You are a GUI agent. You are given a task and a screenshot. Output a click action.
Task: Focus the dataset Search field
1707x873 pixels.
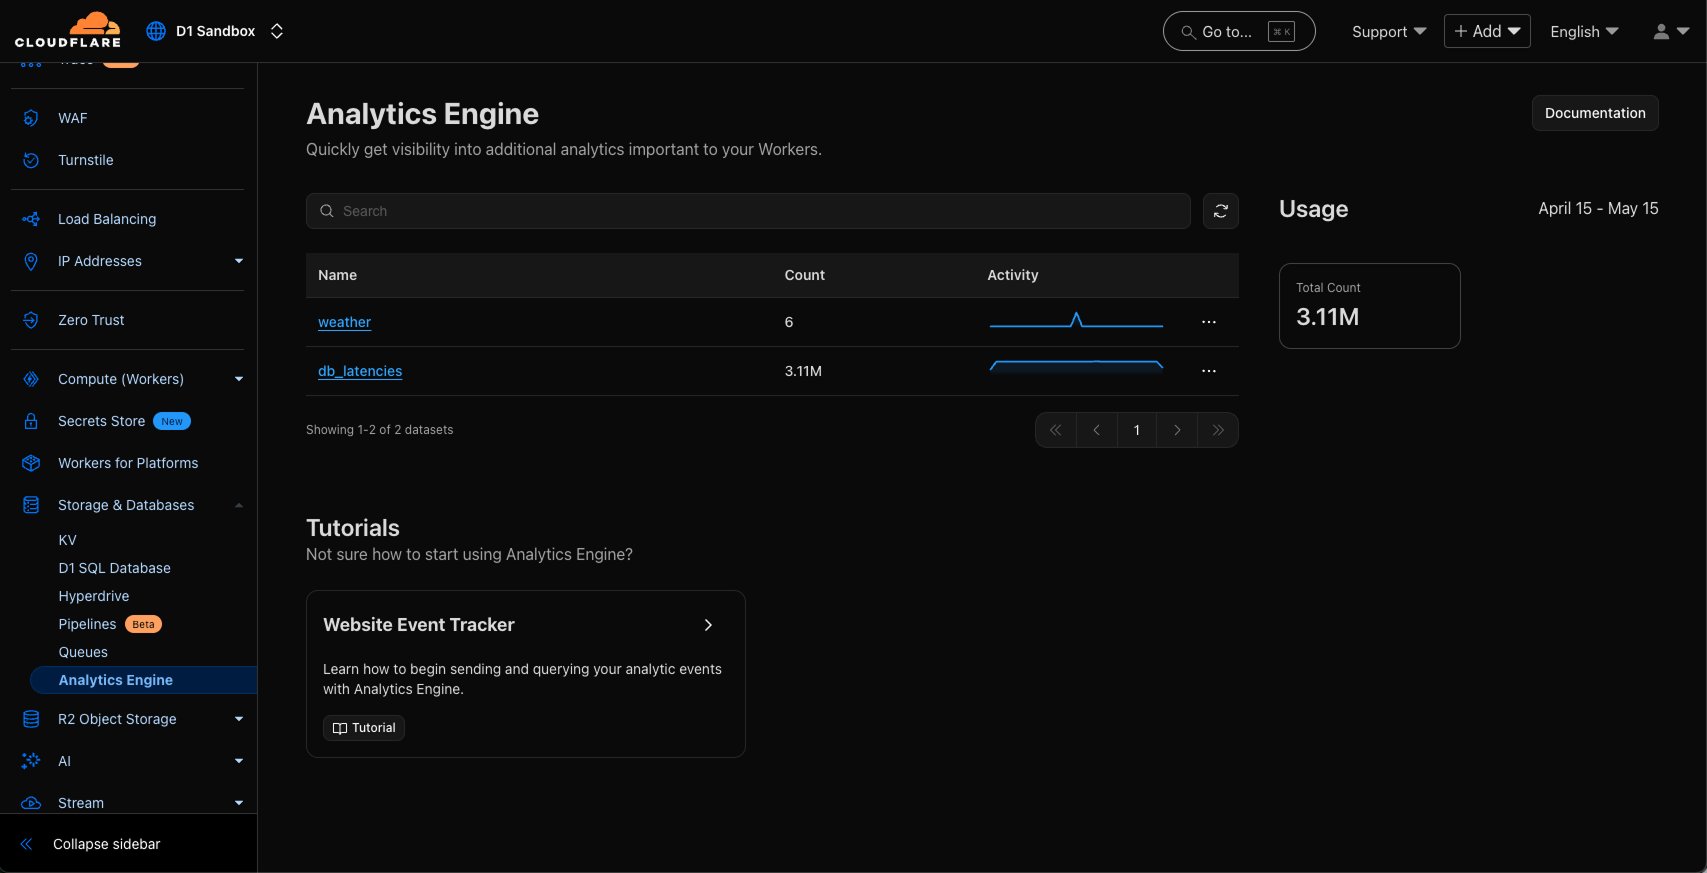click(748, 211)
